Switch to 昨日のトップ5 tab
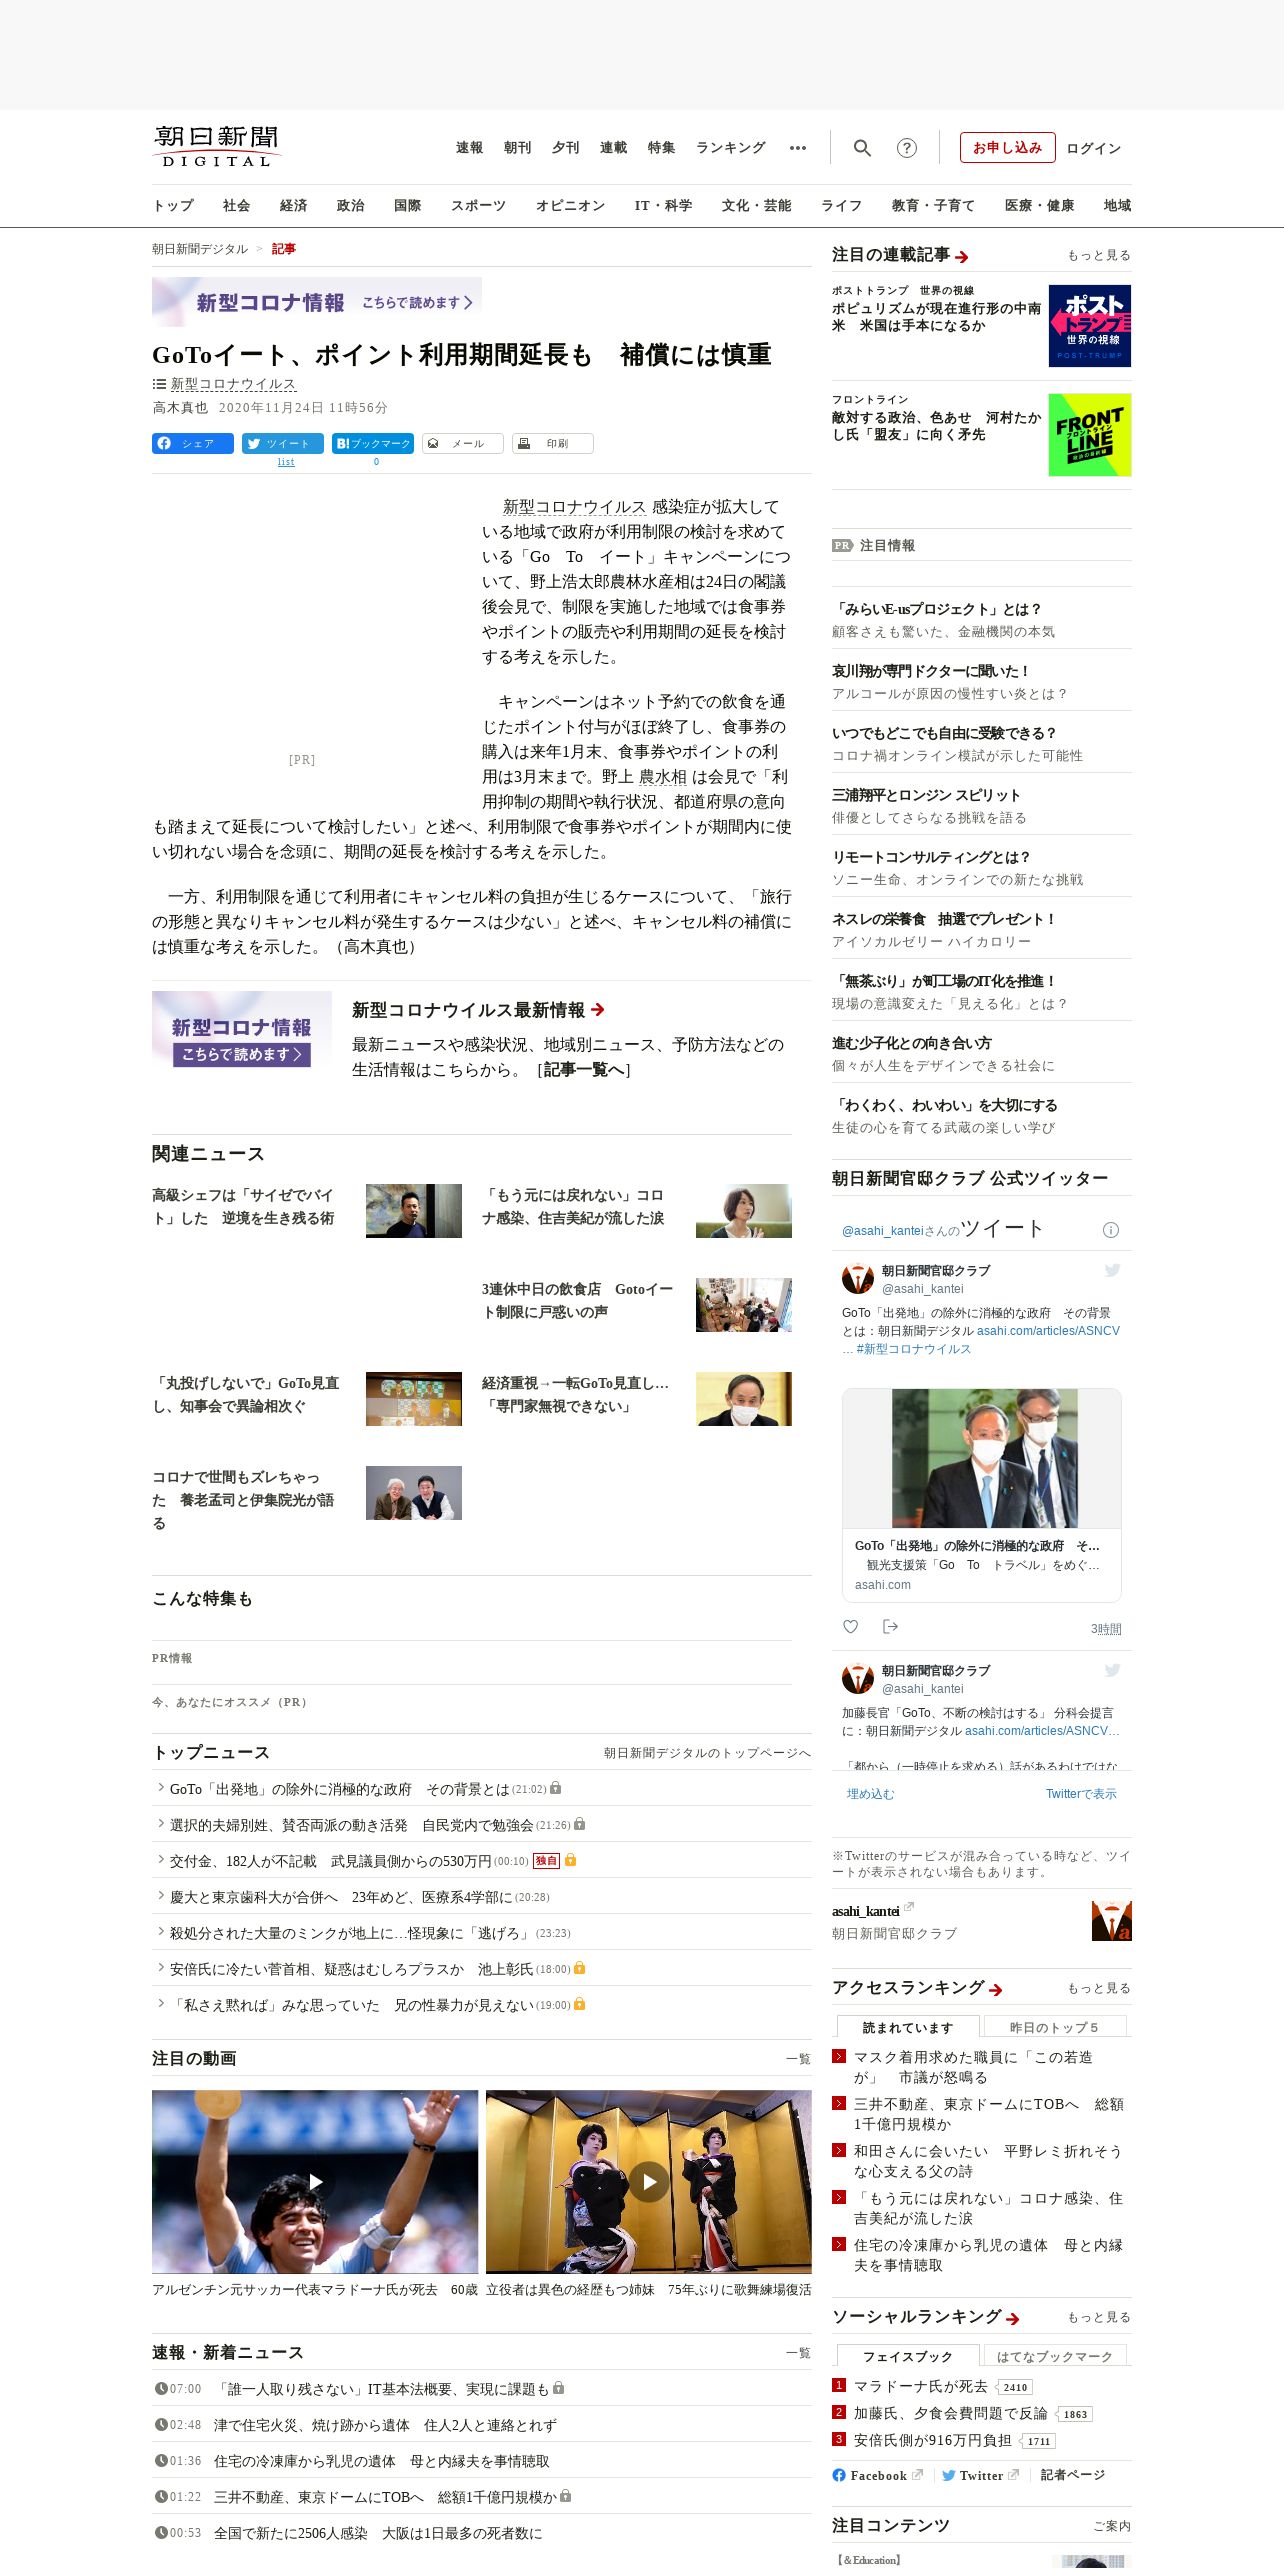 point(1054,2027)
